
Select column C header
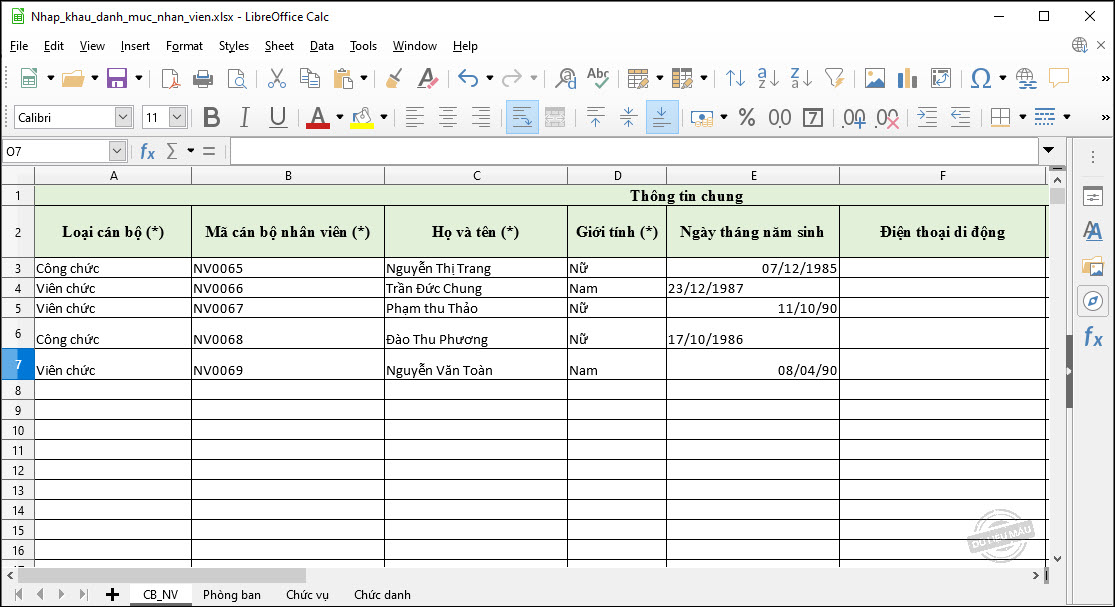point(475,175)
